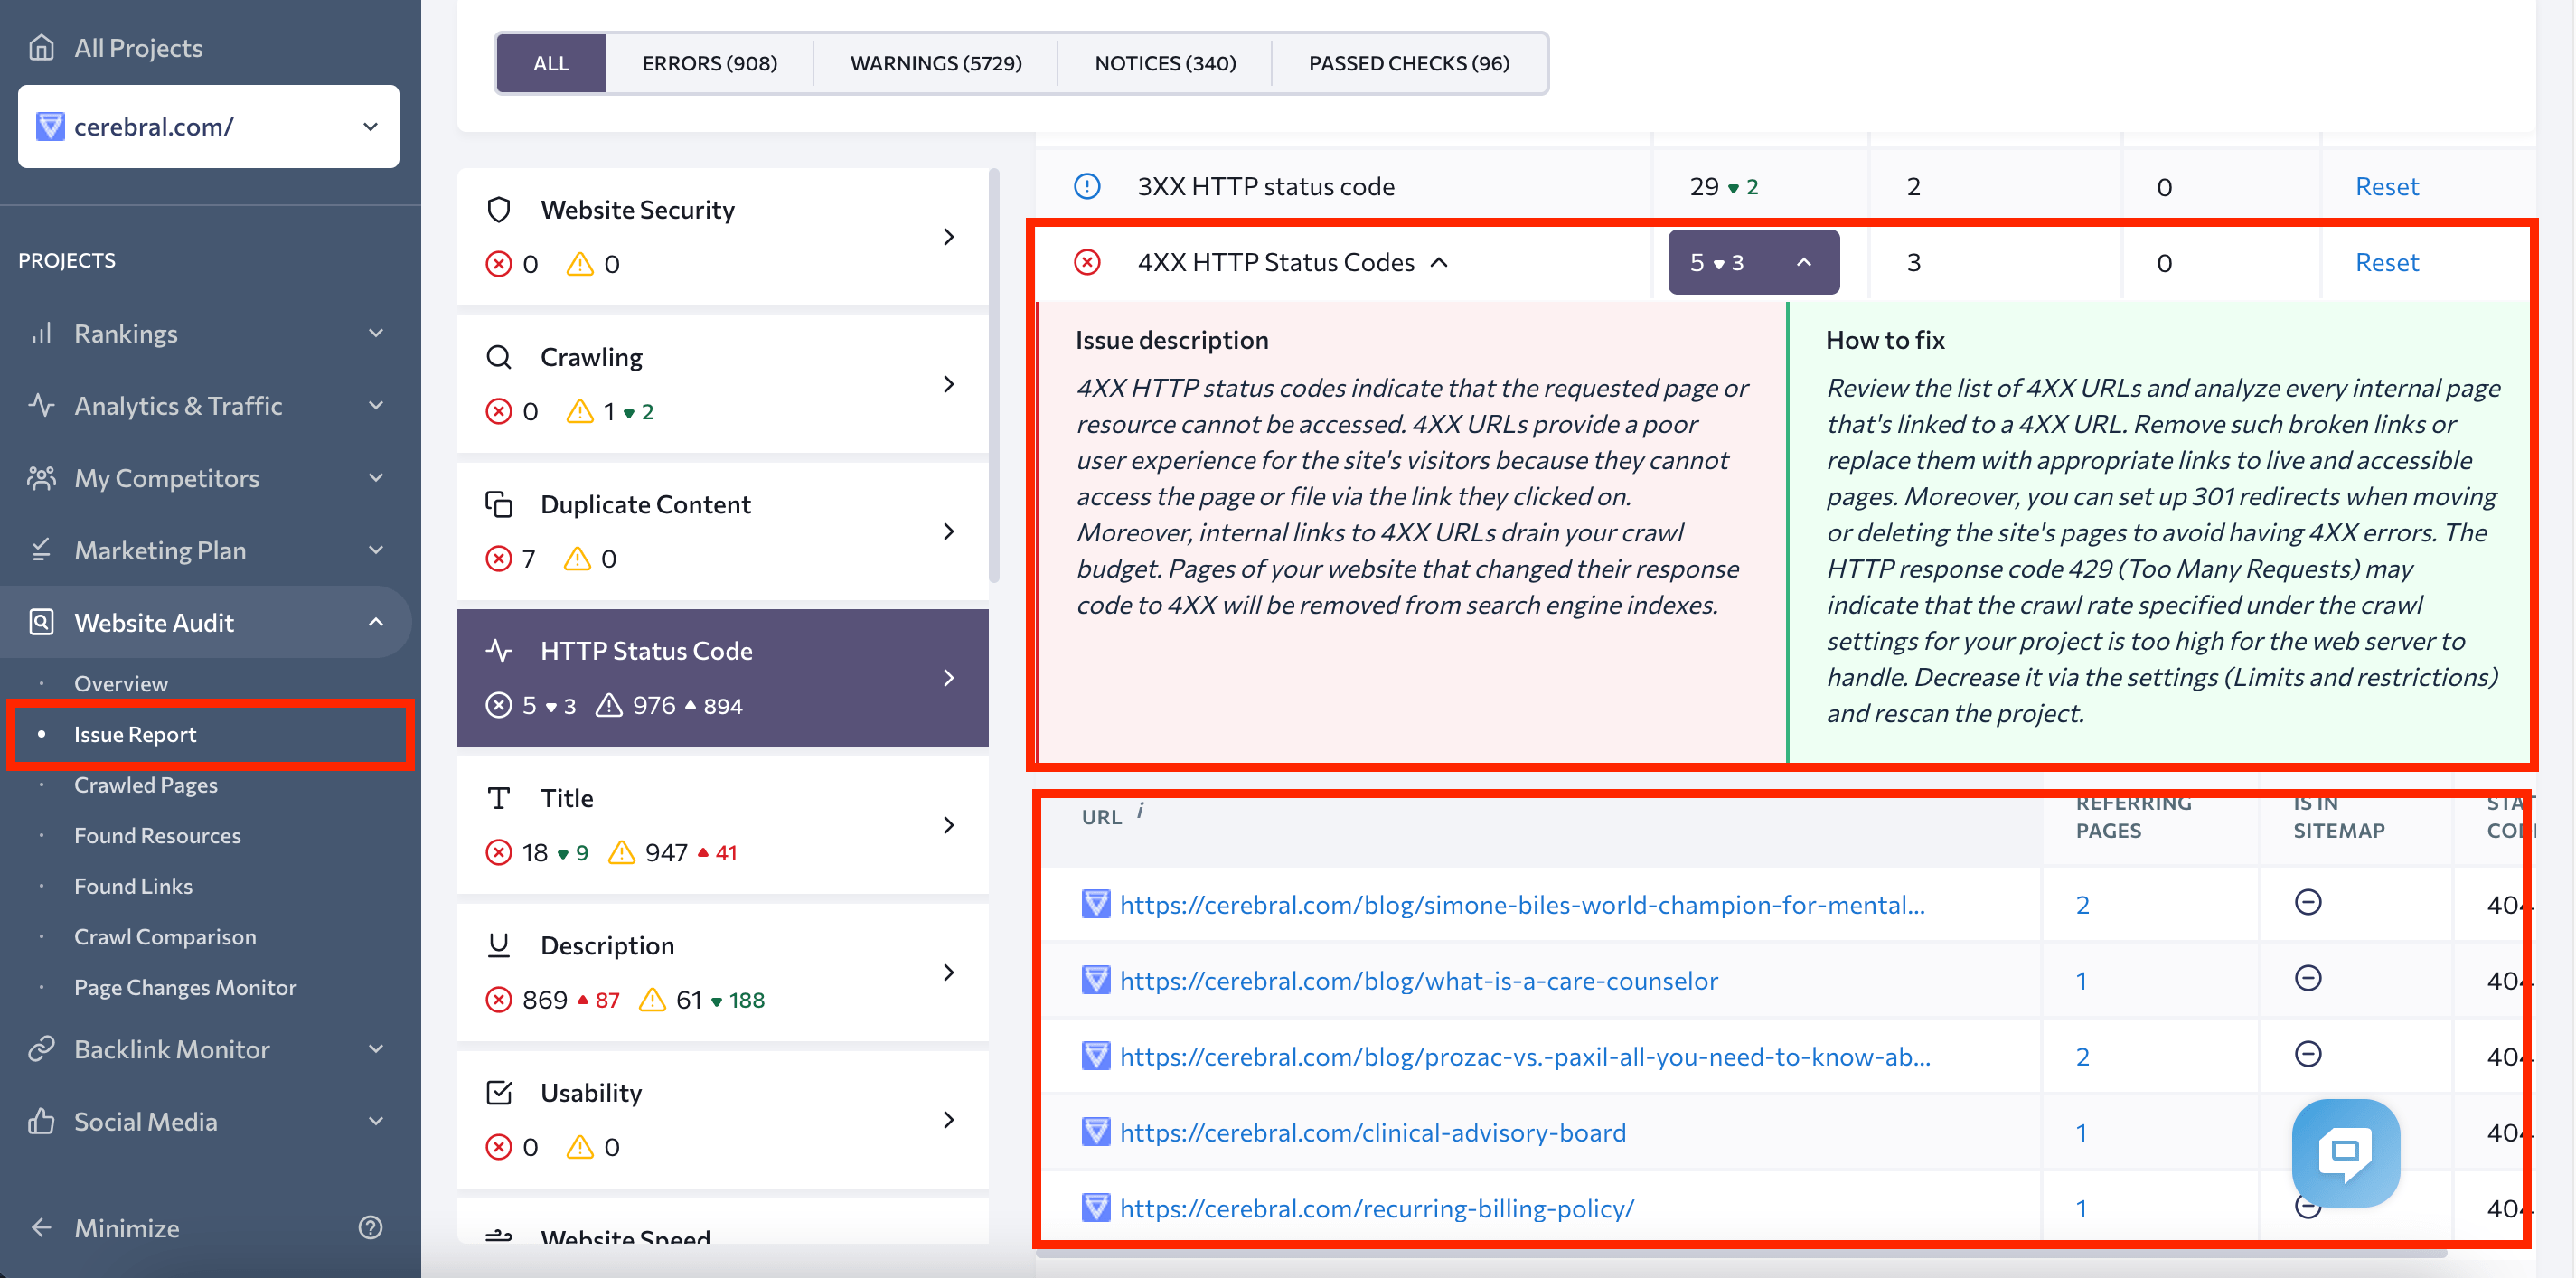Switch to NOTICES (340) tab

[x=1165, y=63]
